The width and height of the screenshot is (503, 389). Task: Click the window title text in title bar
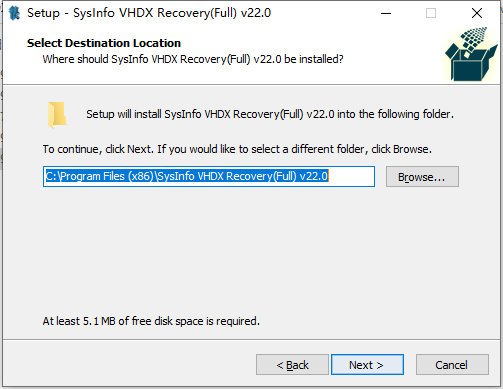pos(149,13)
